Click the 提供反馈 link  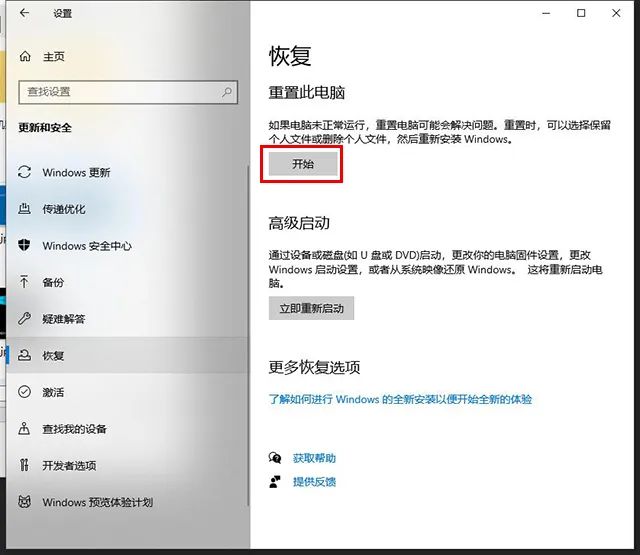point(314,482)
